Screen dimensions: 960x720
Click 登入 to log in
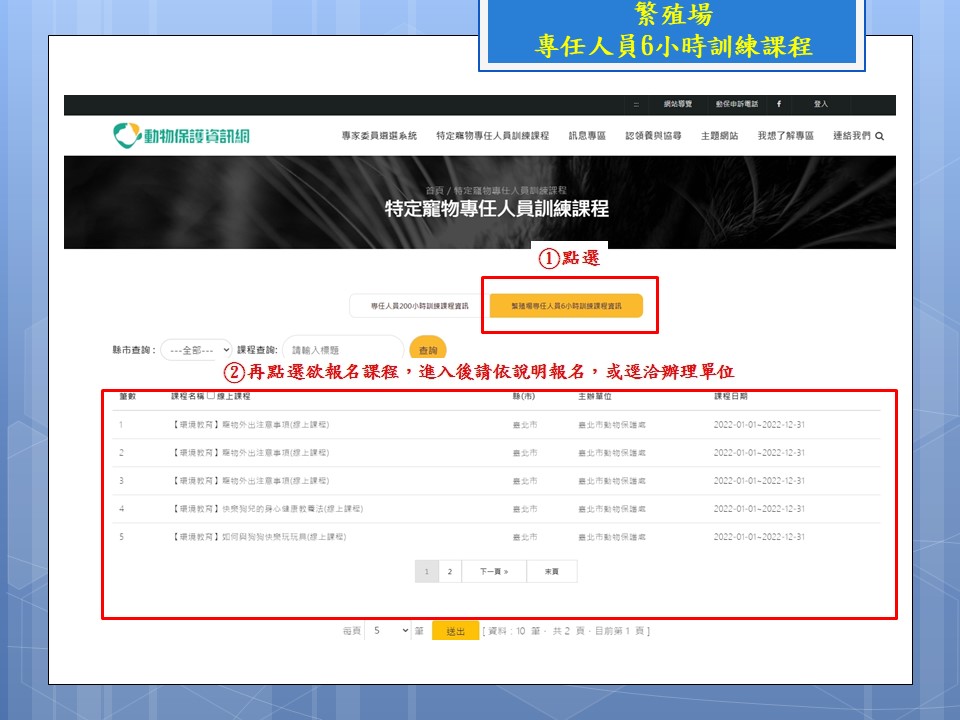pos(820,104)
